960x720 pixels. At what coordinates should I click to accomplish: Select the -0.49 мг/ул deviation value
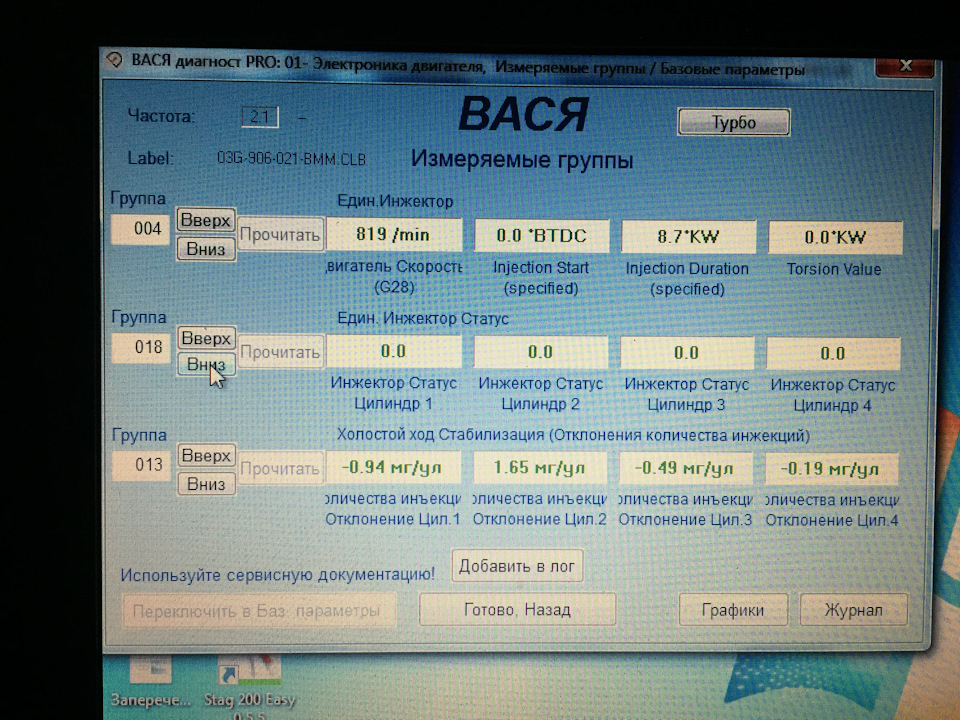[x=686, y=469]
